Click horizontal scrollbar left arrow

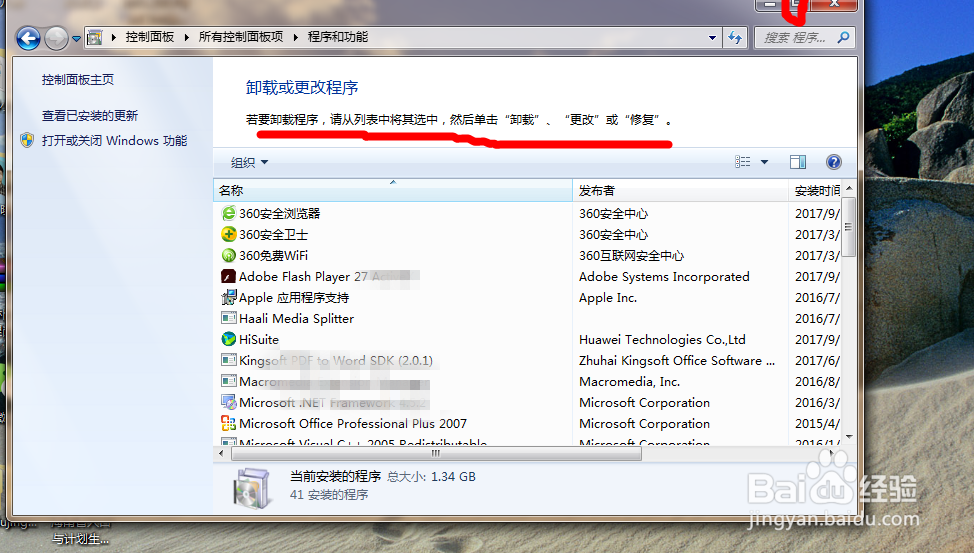coord(221,454)
